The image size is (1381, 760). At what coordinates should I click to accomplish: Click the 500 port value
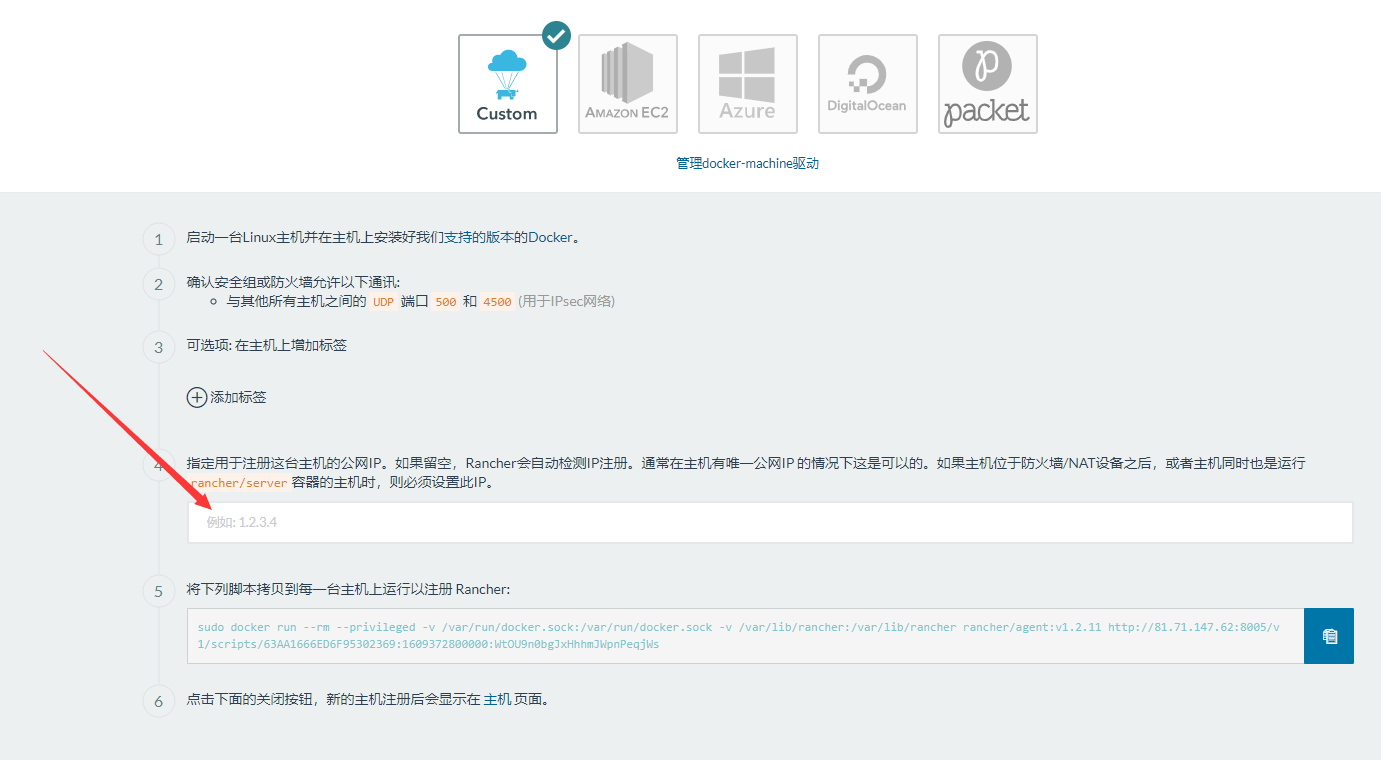[x=446, y=301]
